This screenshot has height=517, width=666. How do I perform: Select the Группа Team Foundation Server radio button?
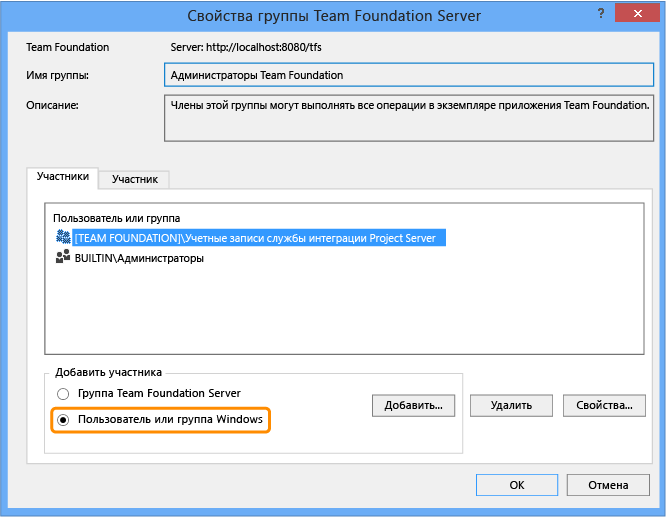[x=63, y=394]
